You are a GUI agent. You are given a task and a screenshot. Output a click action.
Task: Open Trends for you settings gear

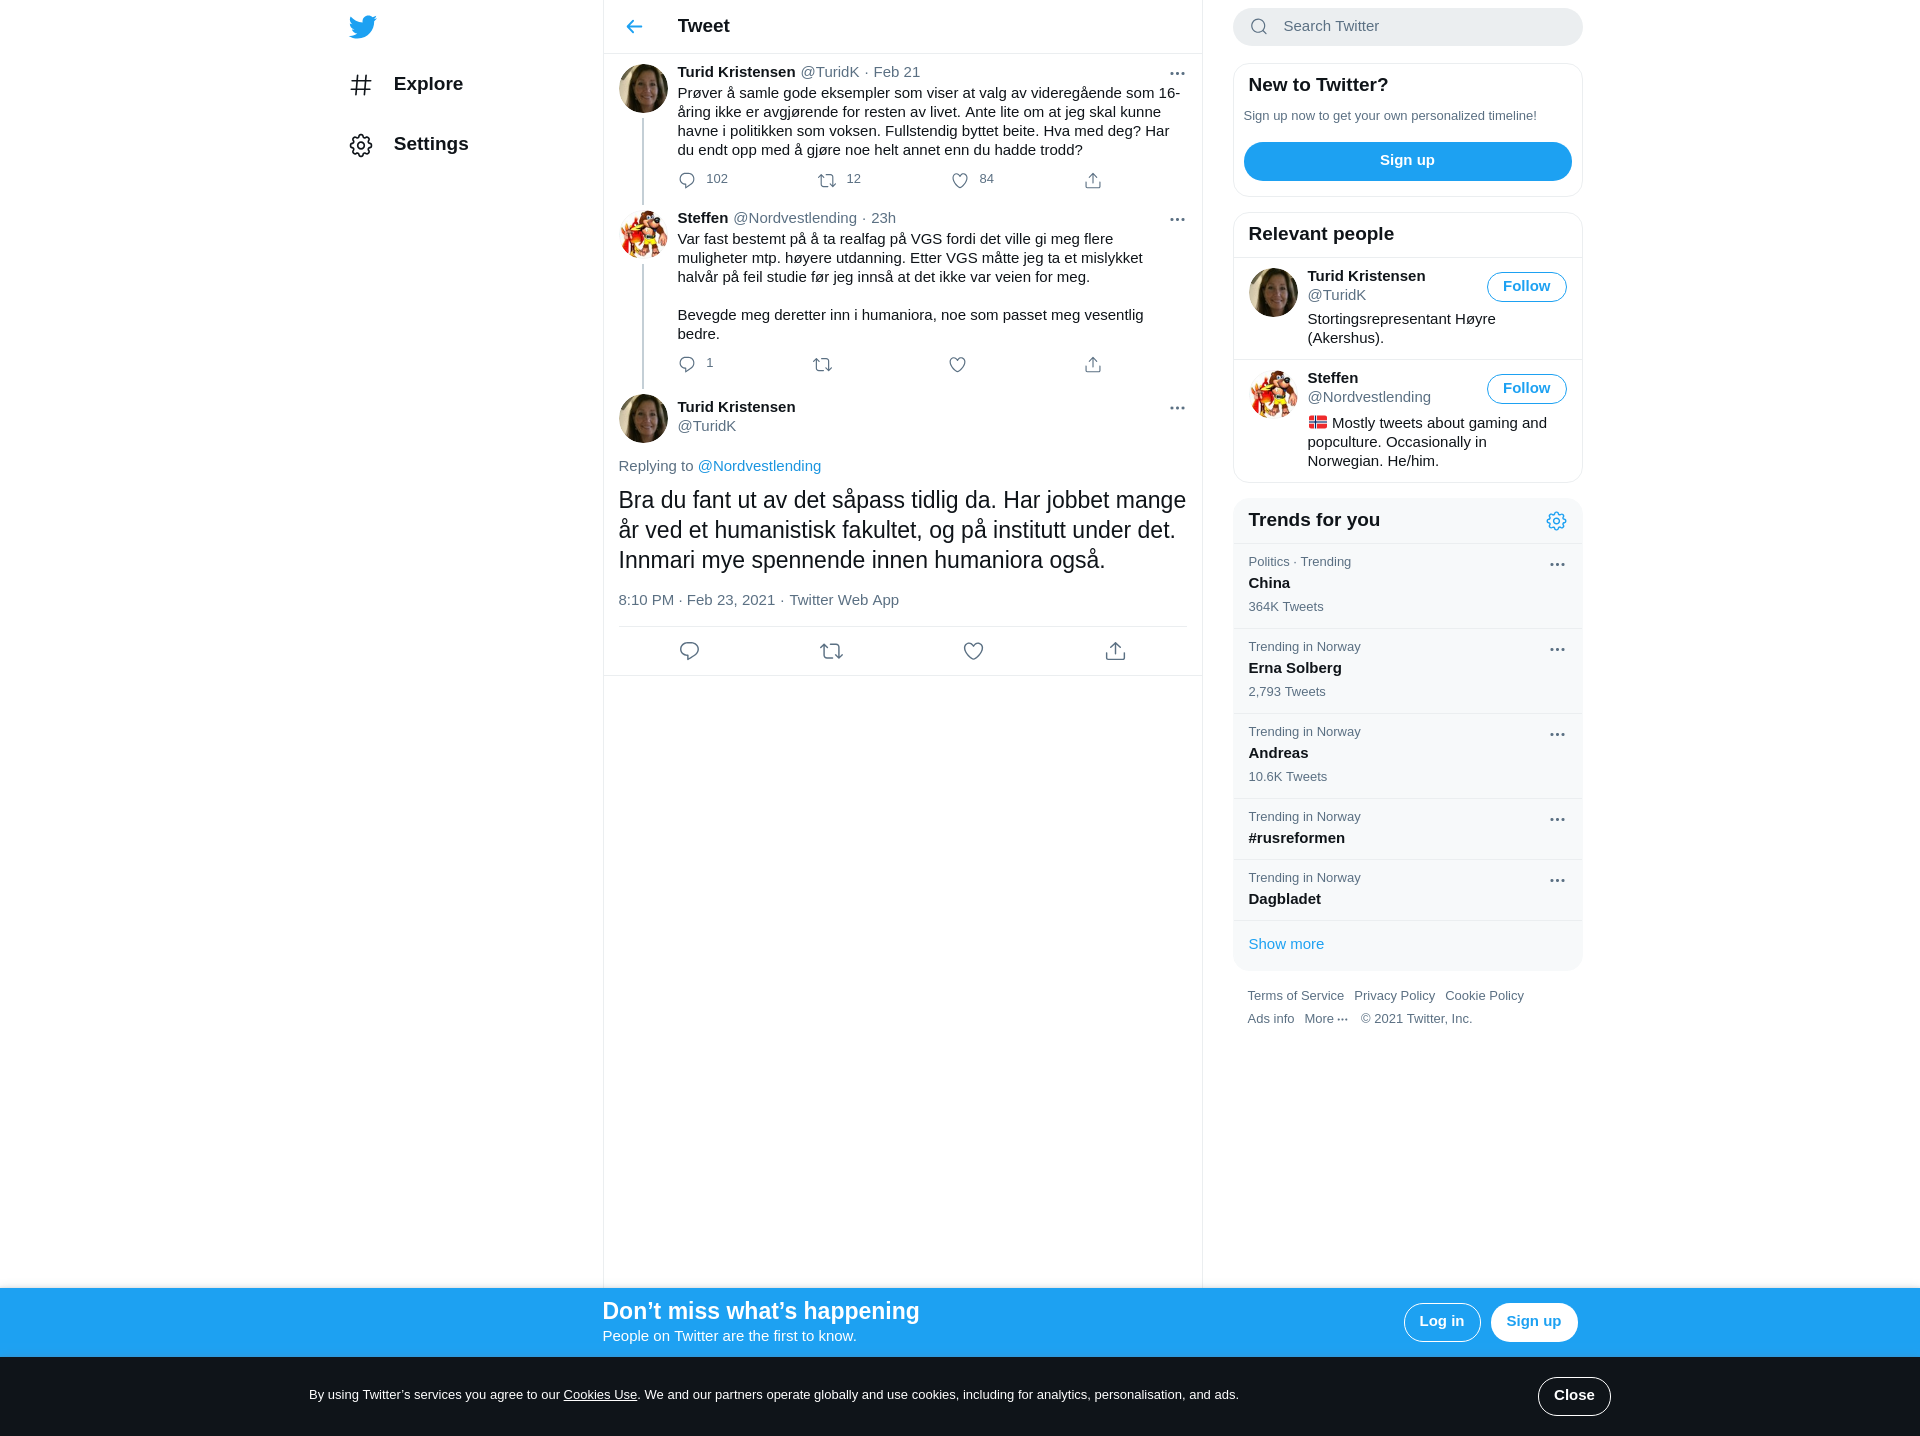pos(1556,521)
